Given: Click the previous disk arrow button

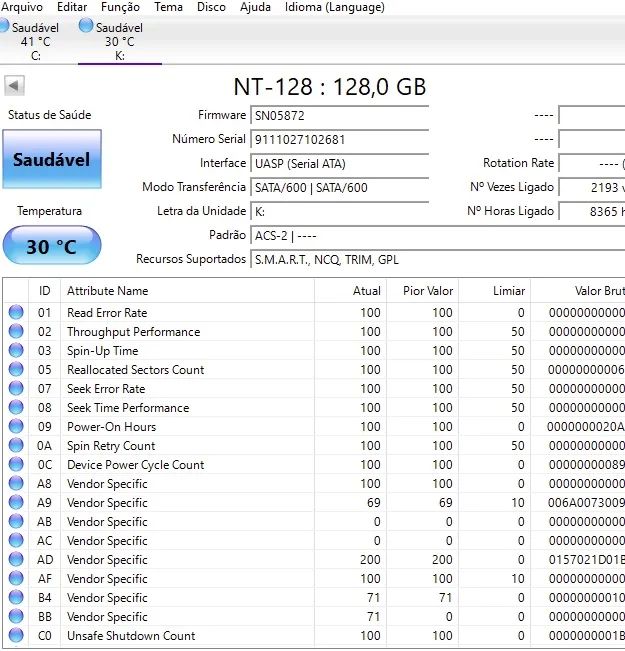Looking at the screenshot, I should (x=15, y=86).
